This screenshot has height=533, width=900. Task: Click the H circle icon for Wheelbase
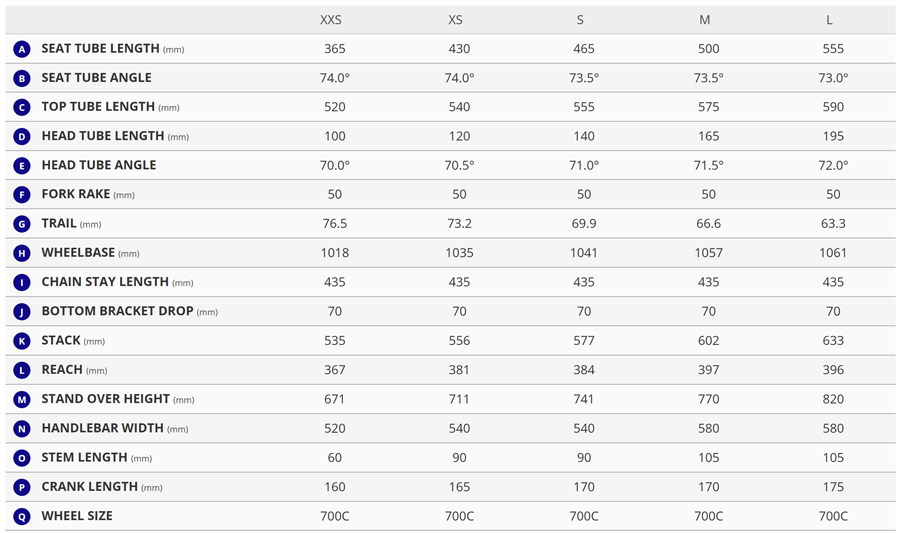pos(22,253)
